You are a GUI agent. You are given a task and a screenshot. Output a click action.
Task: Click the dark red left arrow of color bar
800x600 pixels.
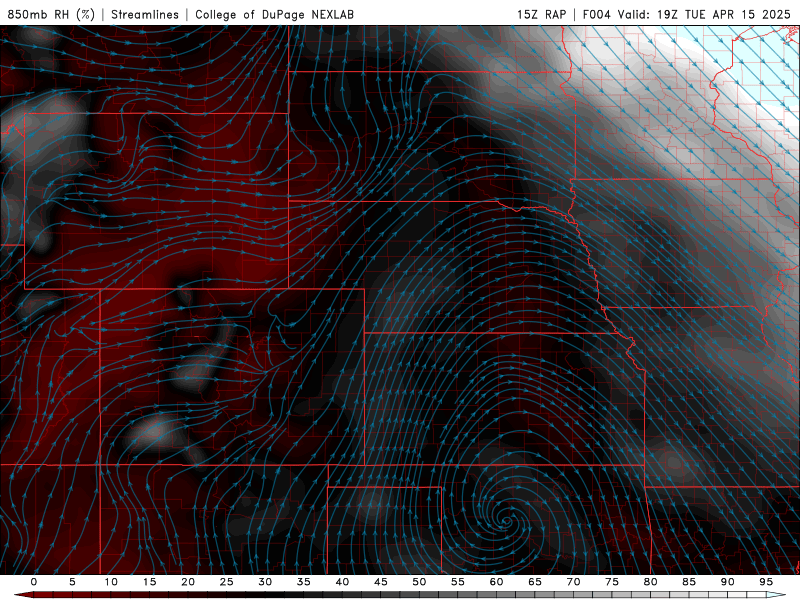point(23,595)
